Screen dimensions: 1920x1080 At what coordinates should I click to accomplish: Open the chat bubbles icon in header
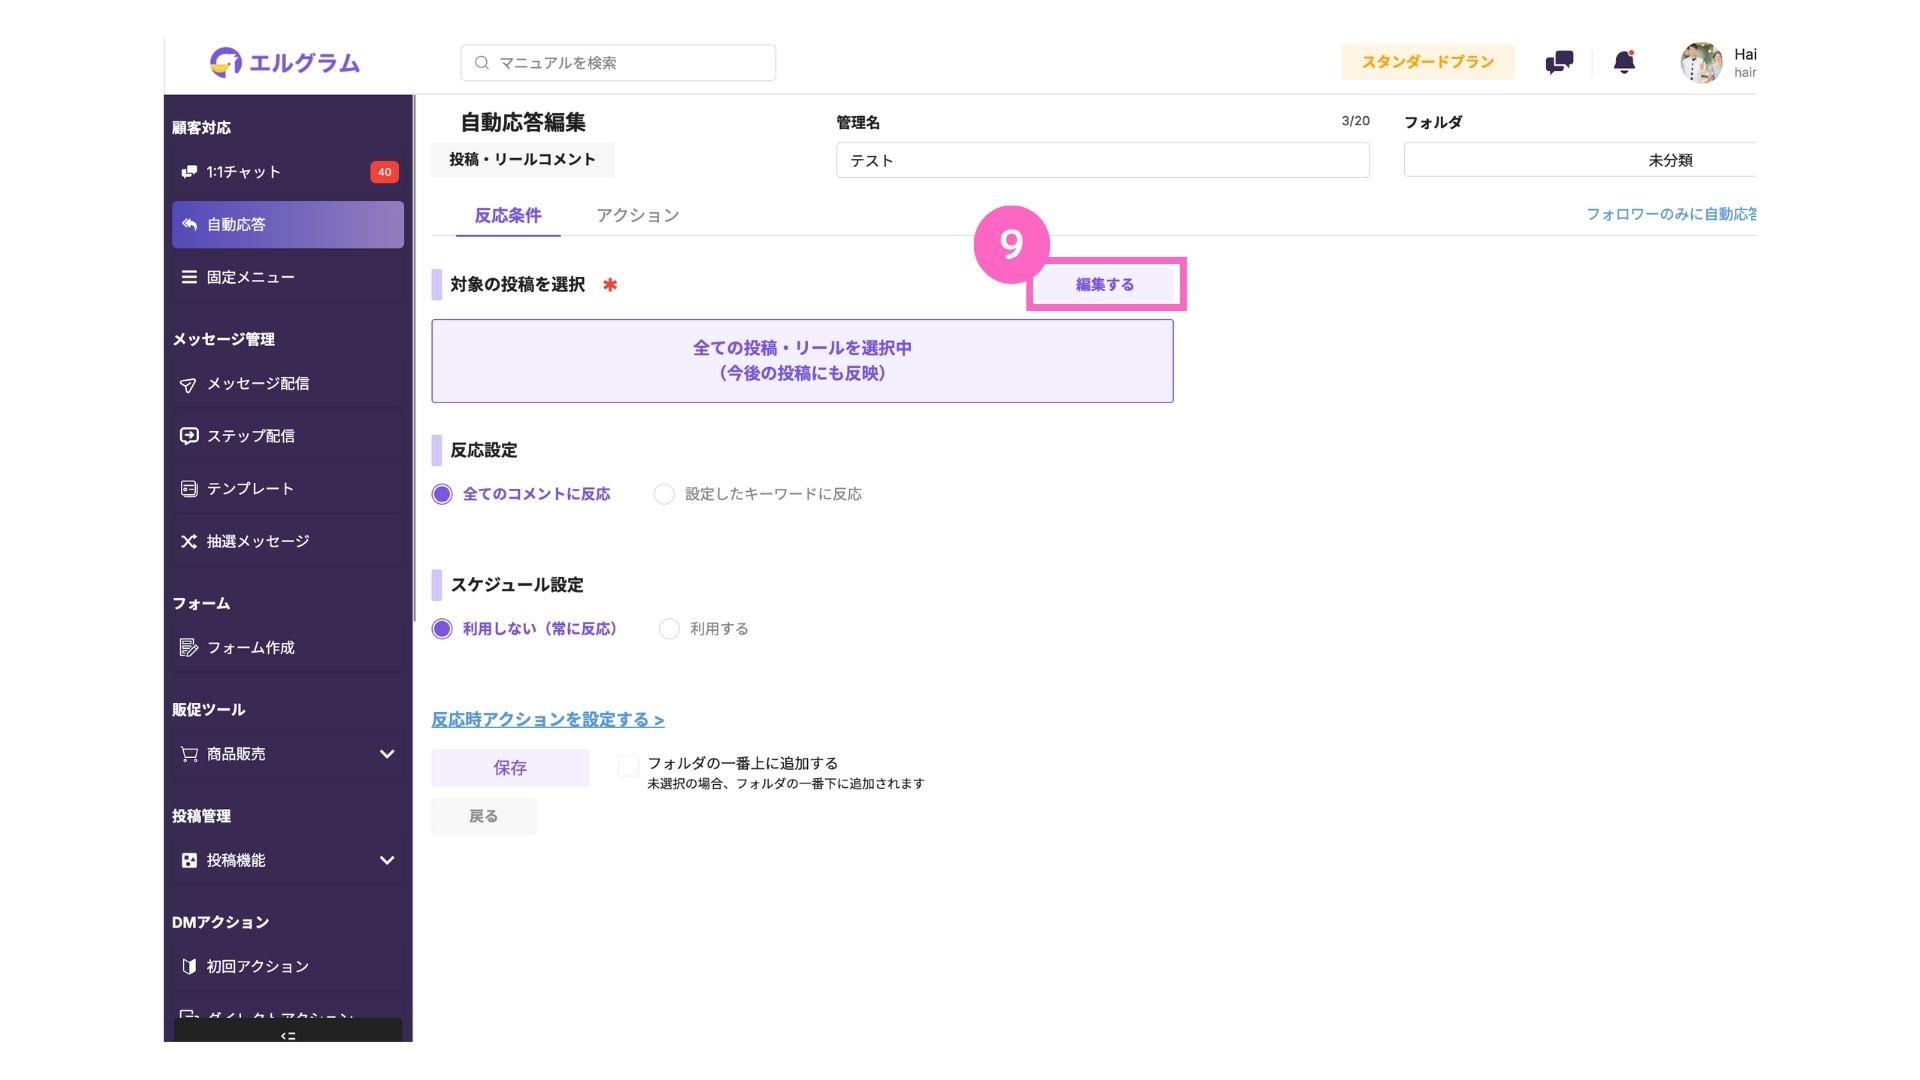coord(1559,62)
